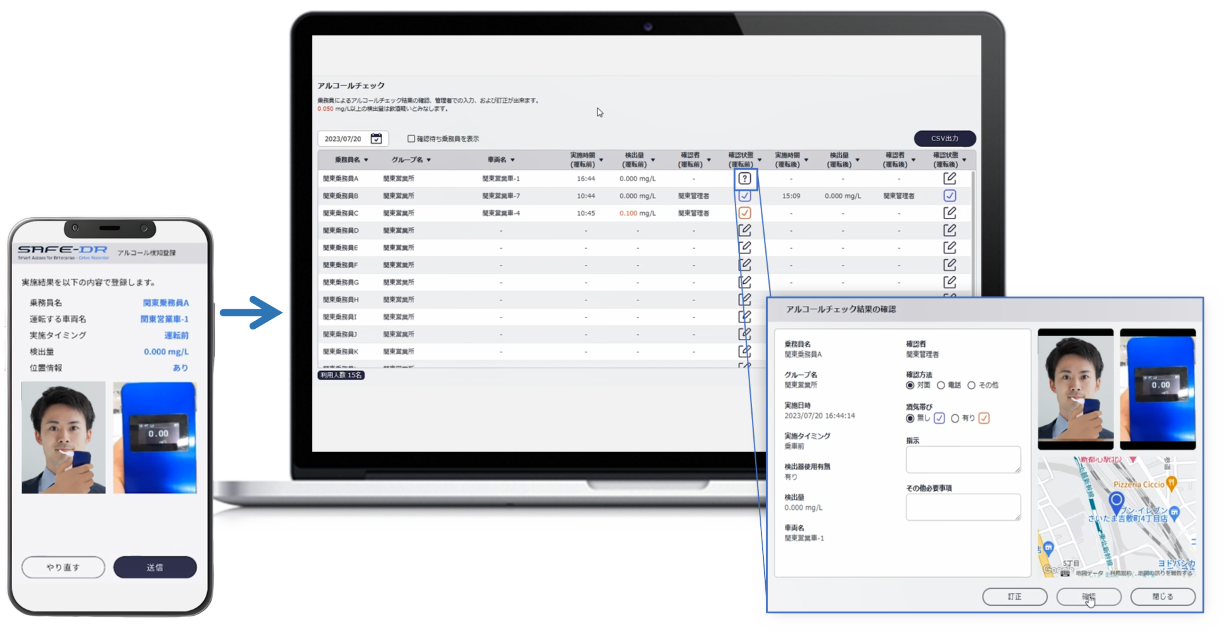Open the calendar date picker icon
Screen dimensions: 1231x640
376,139
